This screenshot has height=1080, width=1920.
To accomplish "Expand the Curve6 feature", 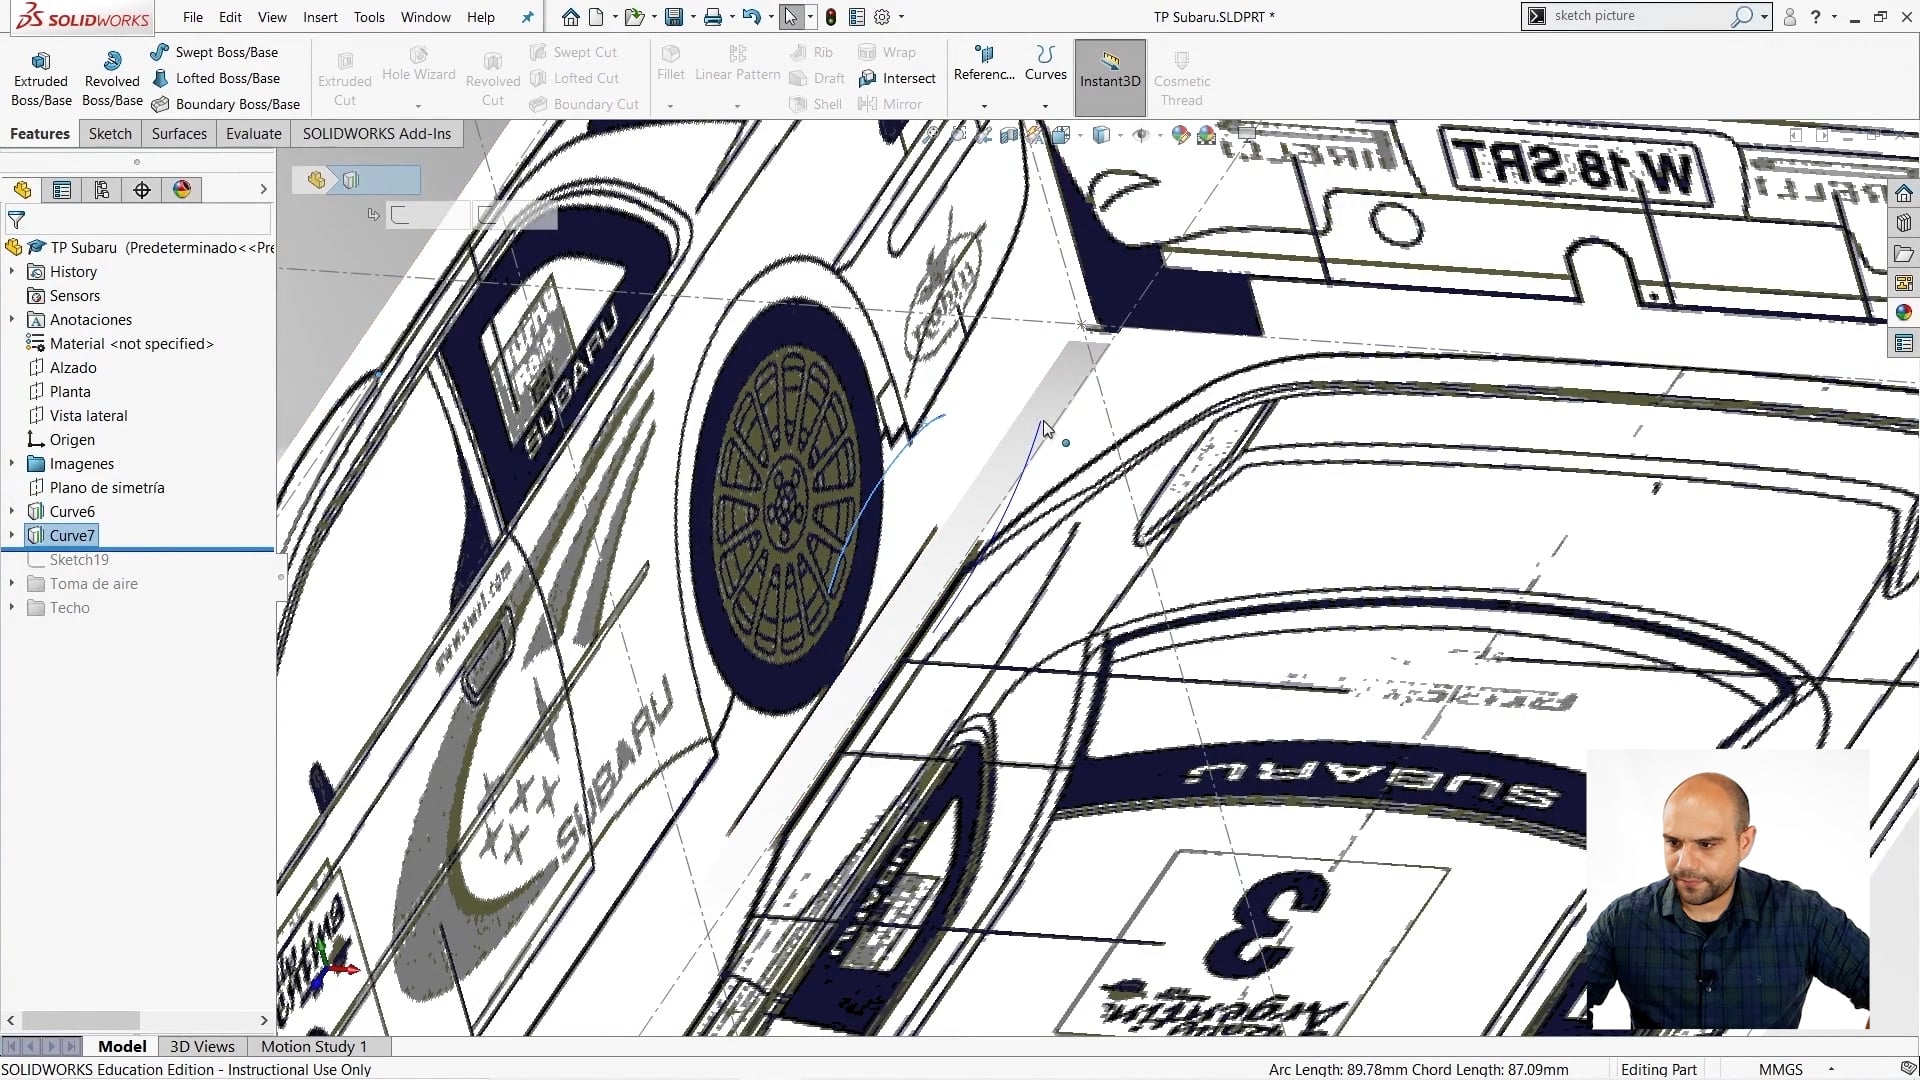I will (x=12, y=512).
